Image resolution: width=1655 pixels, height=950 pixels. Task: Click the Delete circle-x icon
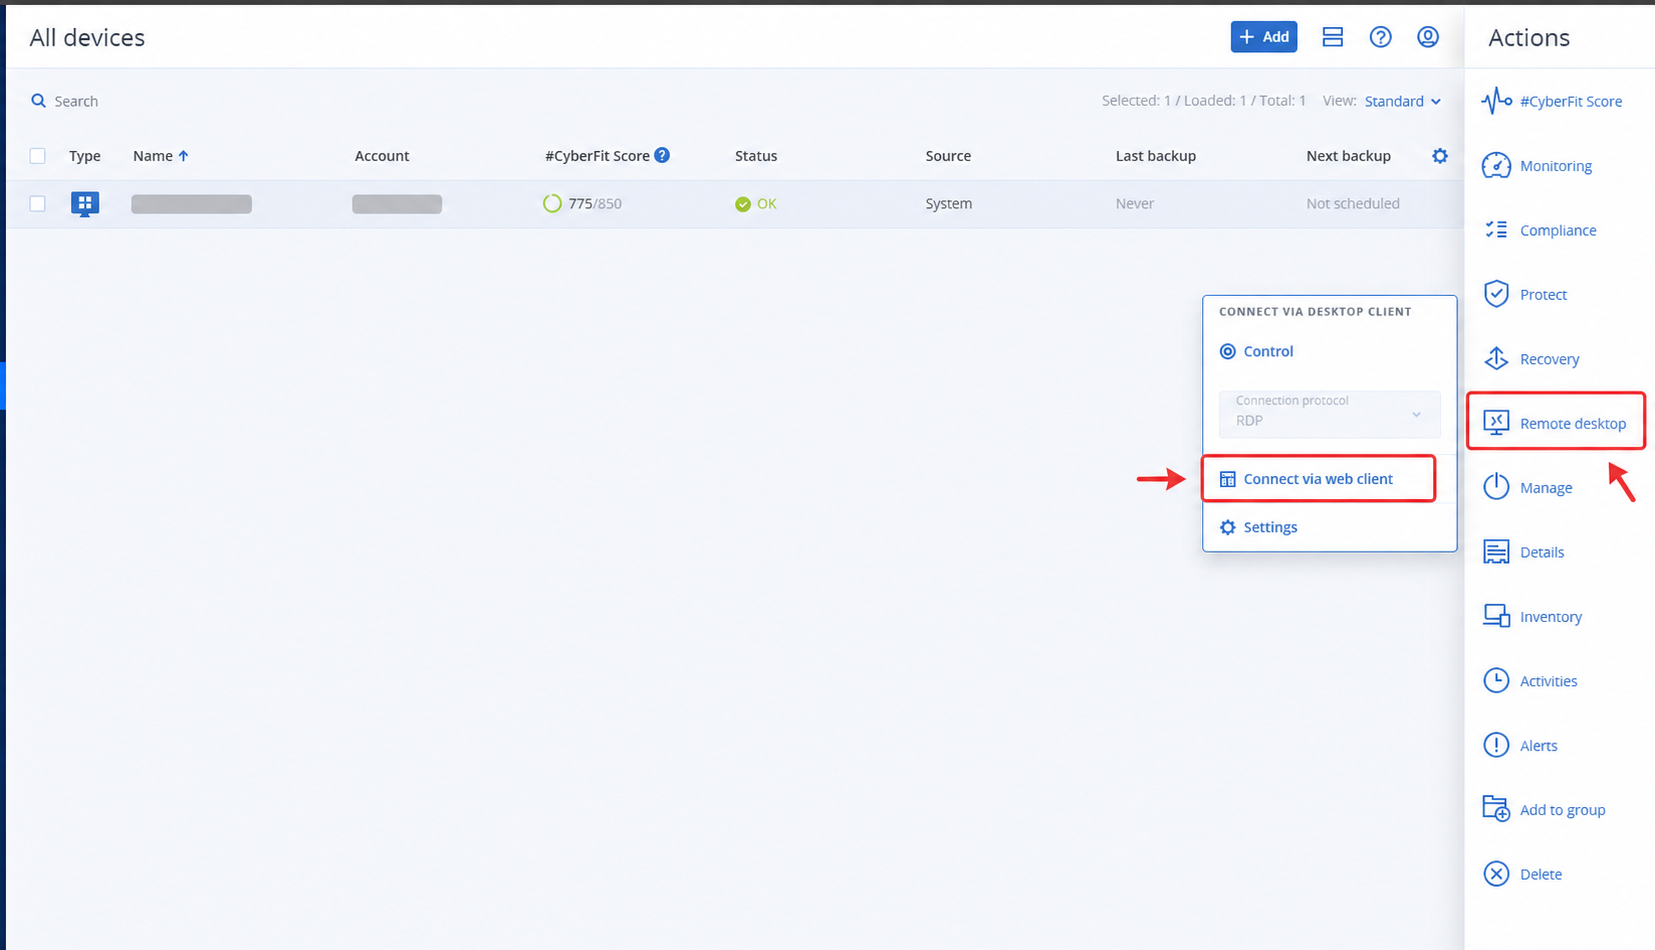pos(1496,874)
